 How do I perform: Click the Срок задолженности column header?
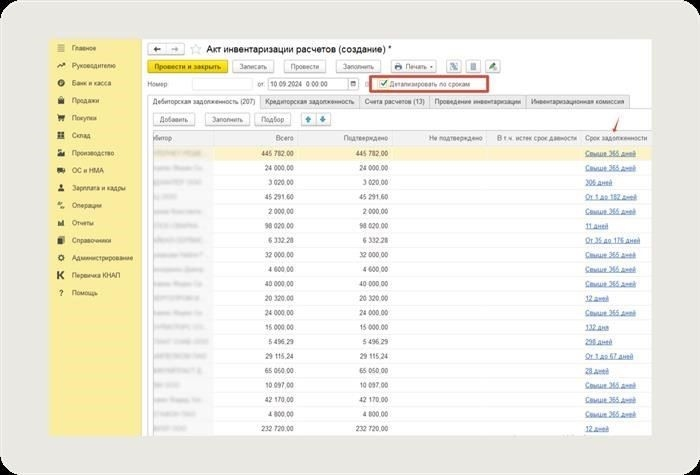coord(616,138)
